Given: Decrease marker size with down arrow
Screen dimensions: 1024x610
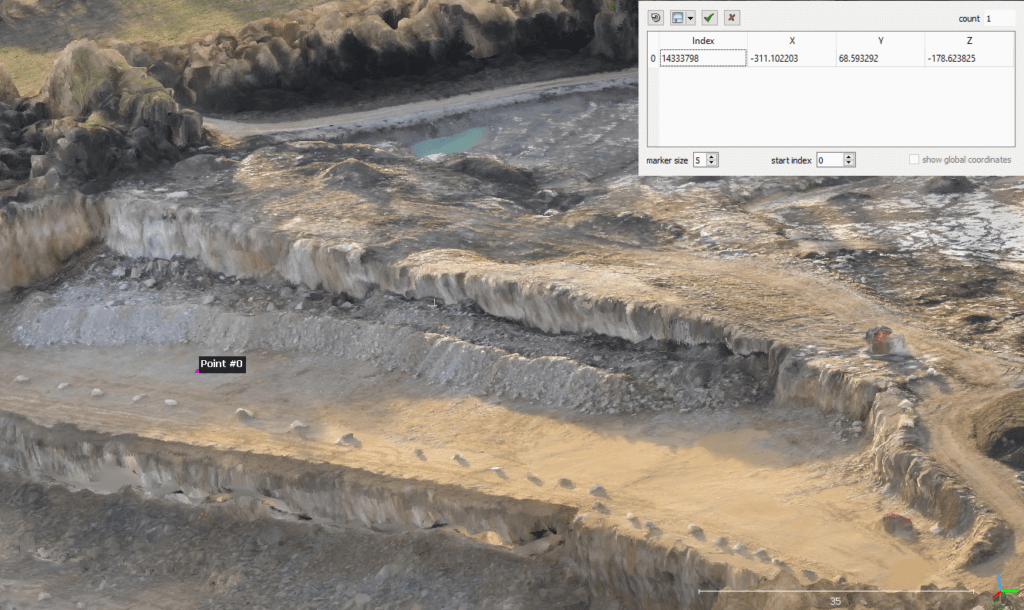Looking at the screenshot, I should click(x=711, y=163).
